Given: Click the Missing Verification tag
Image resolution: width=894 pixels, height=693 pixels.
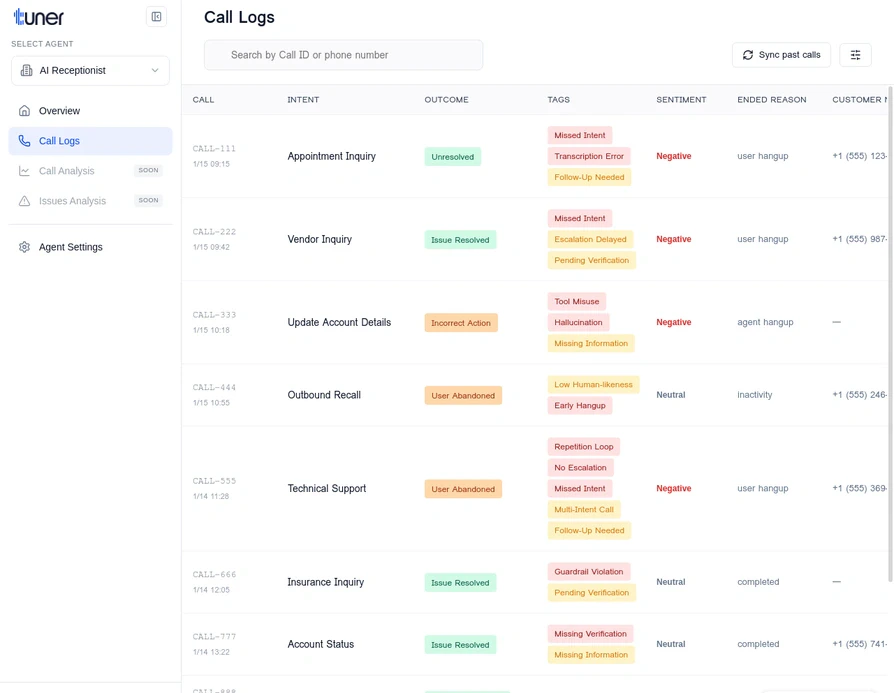Looking at the screenshot, I should pos(590,634).
